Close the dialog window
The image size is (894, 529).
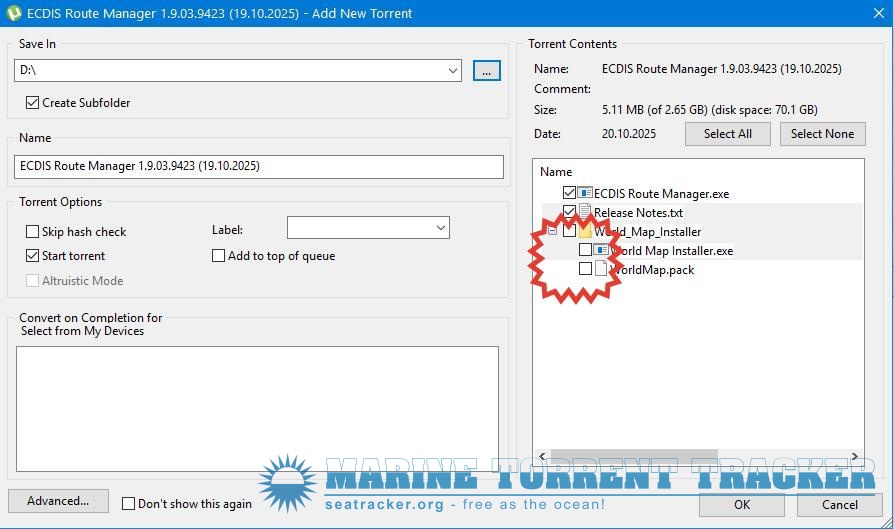[879, 13]
